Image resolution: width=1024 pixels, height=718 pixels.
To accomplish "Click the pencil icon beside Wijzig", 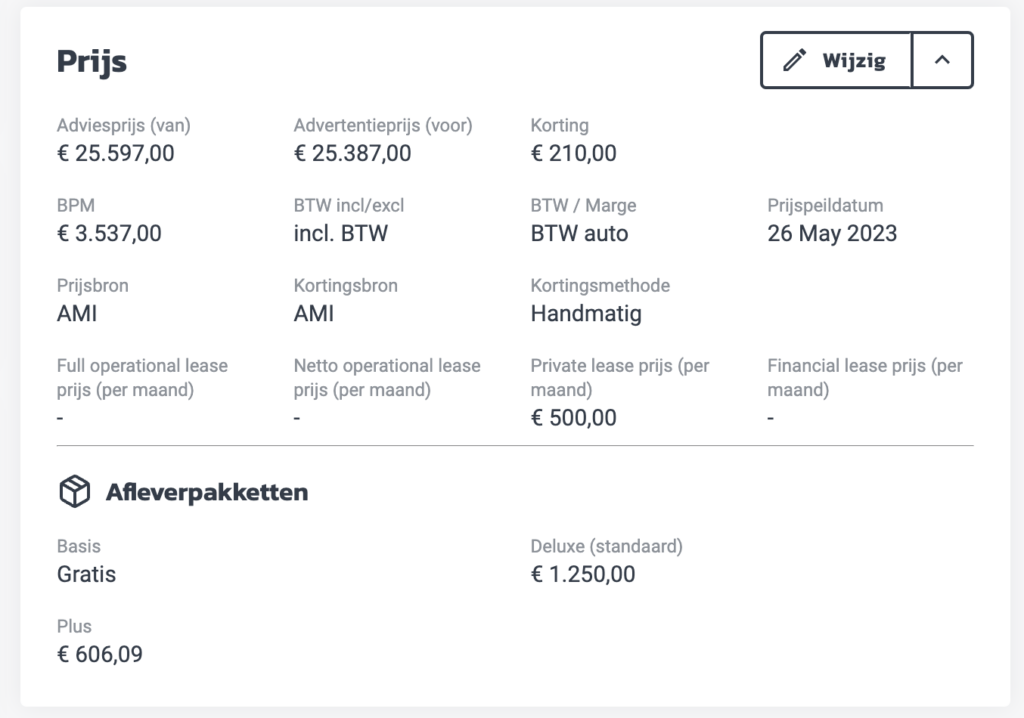I will point(794,60).
